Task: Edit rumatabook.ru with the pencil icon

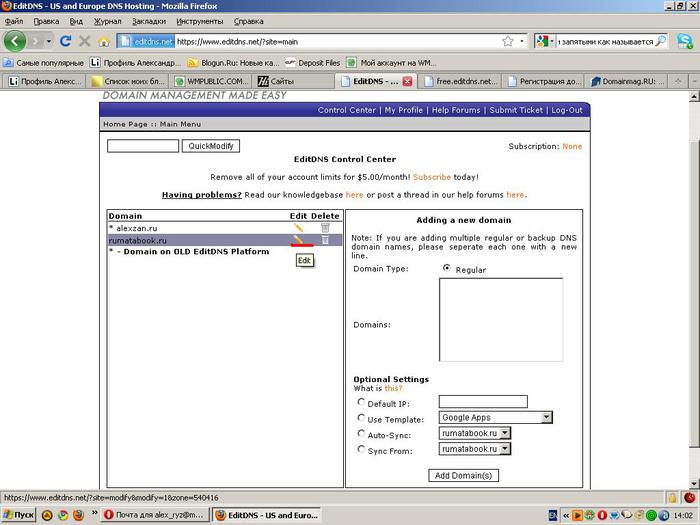Action: 298,240
